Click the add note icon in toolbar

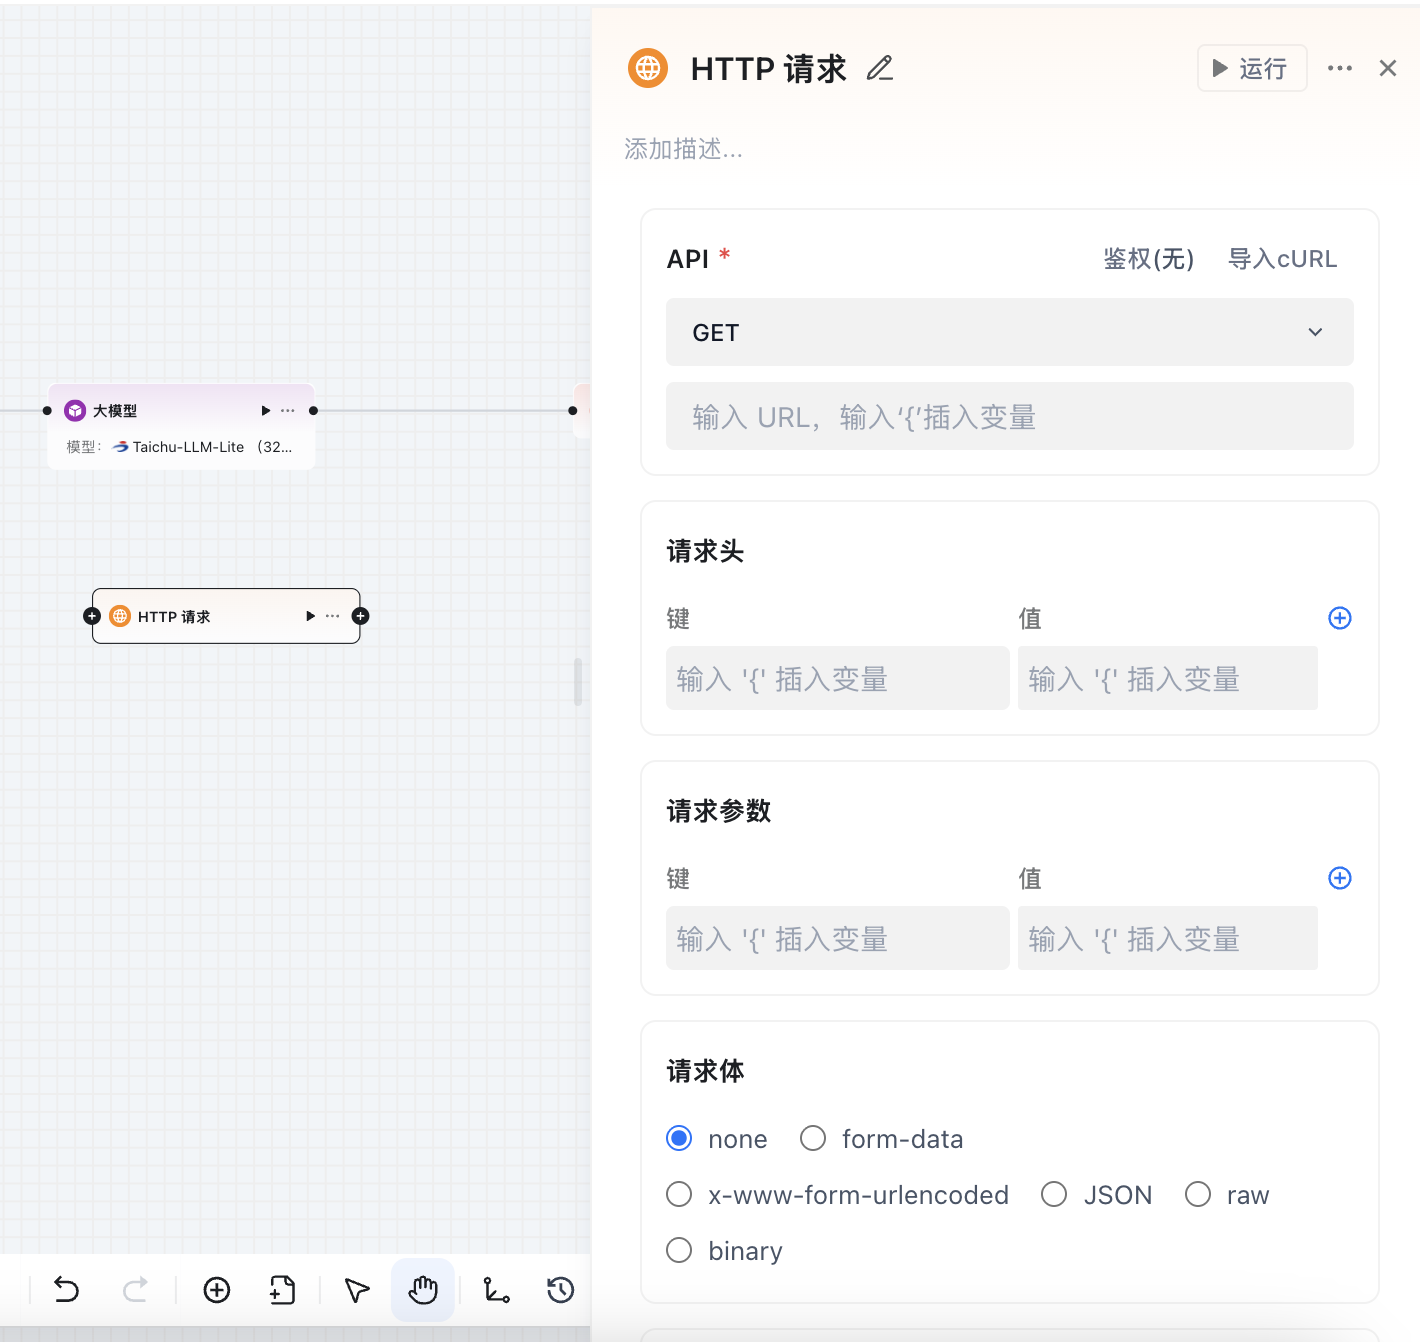[x=283, y=1290]
